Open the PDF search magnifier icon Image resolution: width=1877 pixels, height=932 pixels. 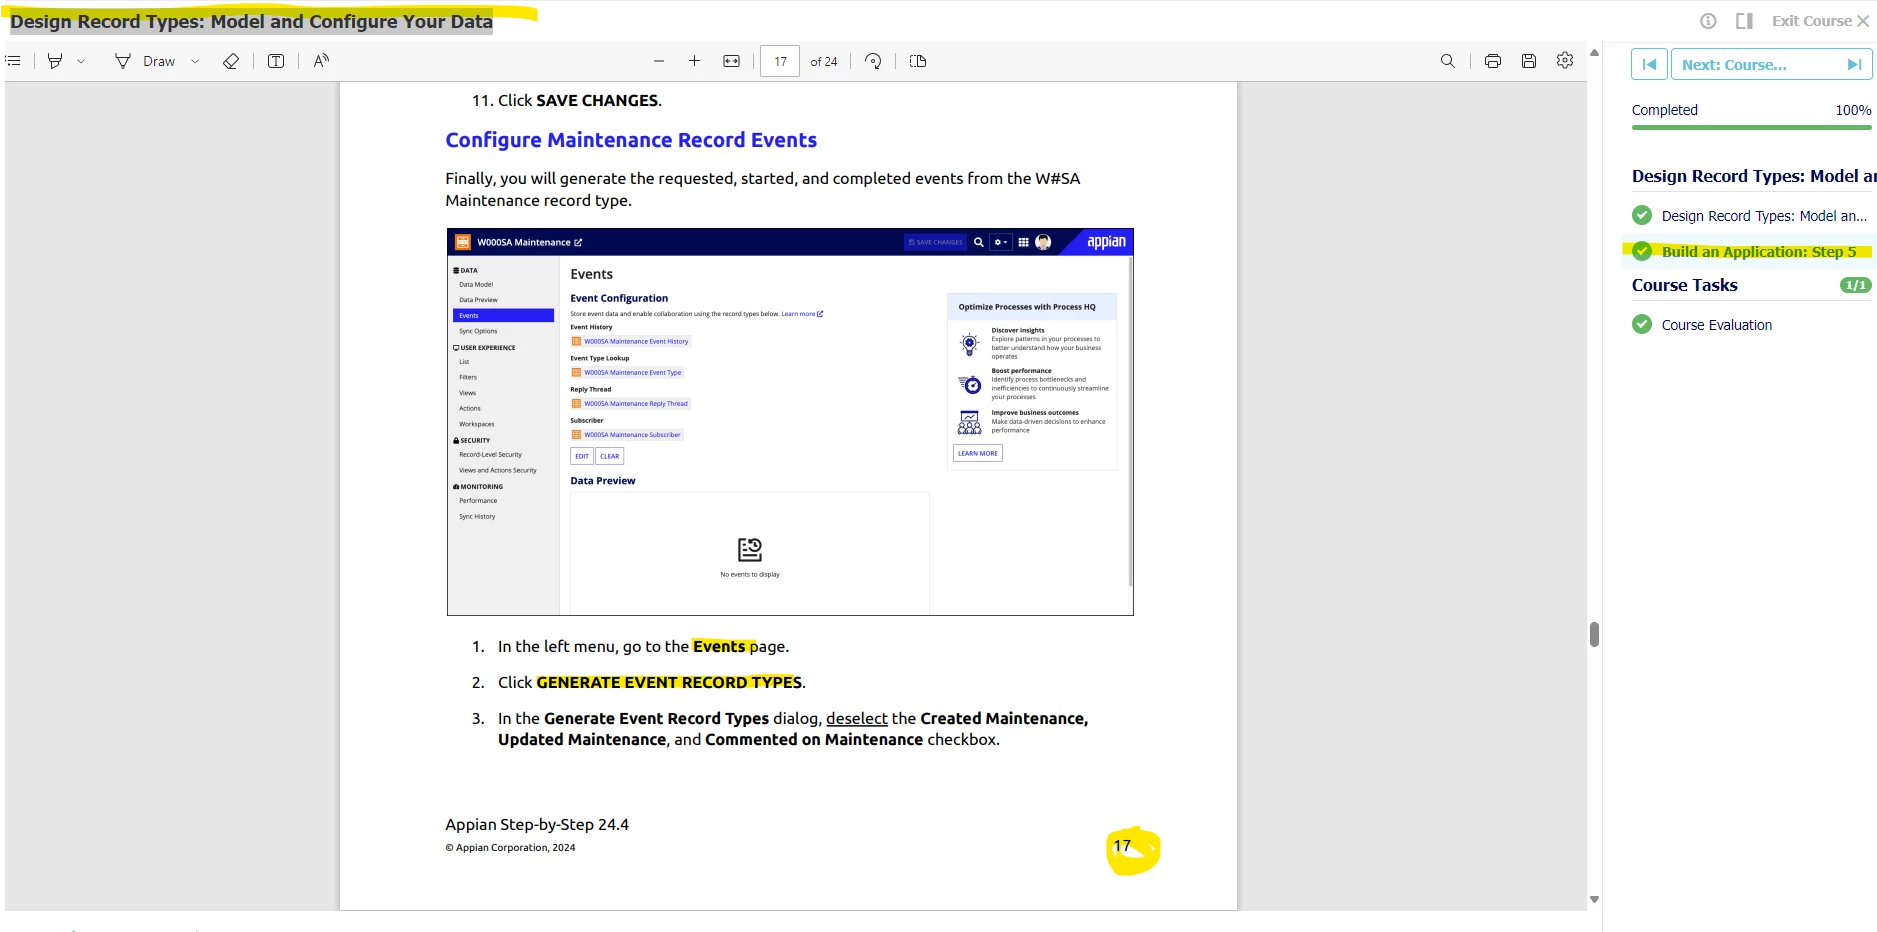[1448, 61]
